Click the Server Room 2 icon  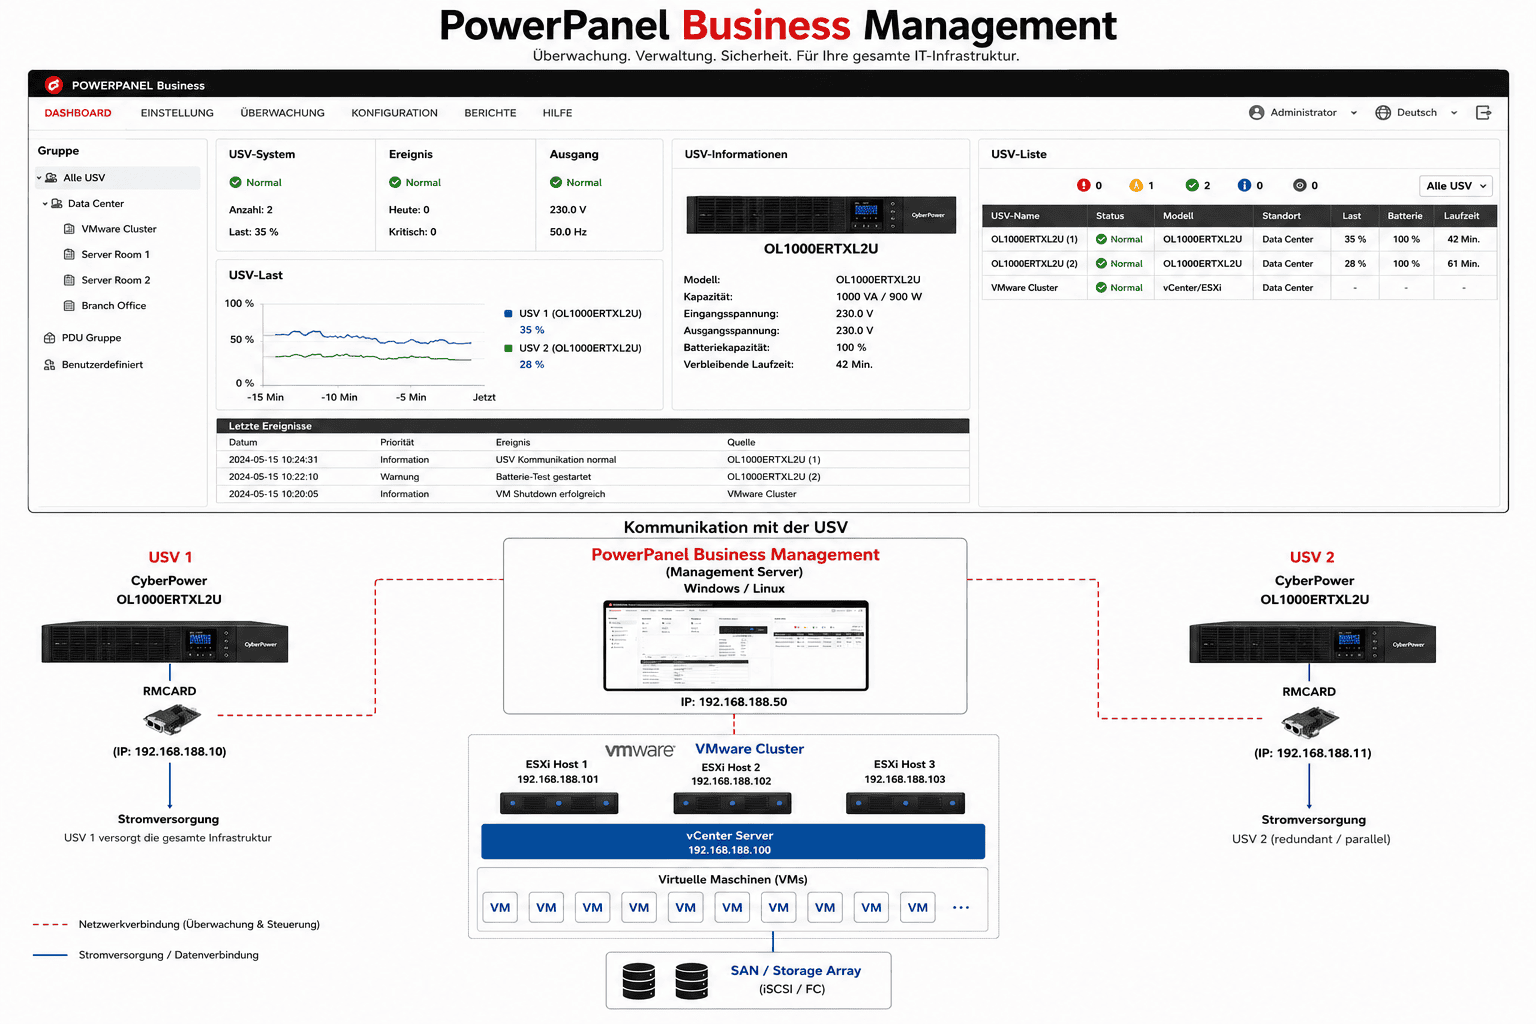[x=69, y=280]
